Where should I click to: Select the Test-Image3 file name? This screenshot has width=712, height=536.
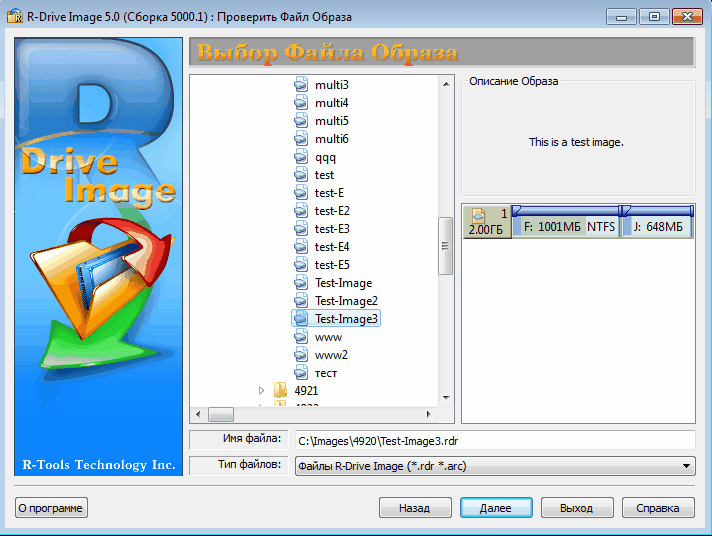(x=346, y=319)
